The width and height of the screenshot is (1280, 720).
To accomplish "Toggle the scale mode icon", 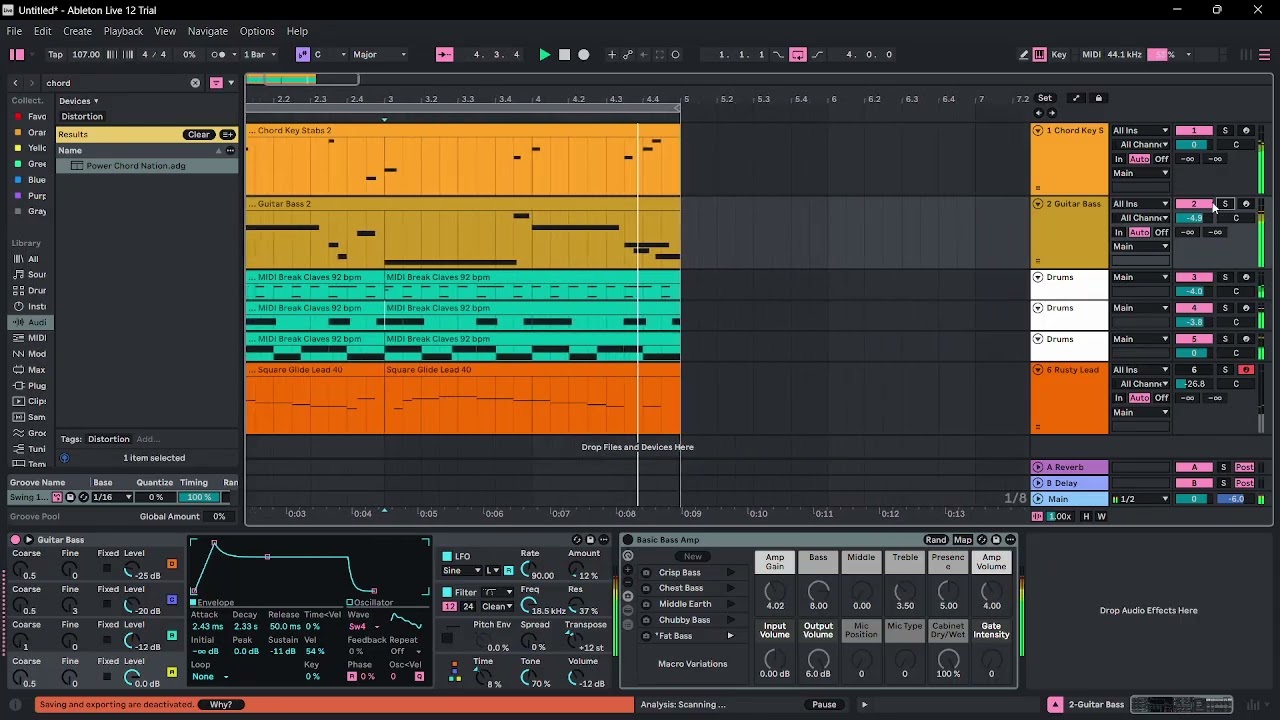I will point(302,55).
